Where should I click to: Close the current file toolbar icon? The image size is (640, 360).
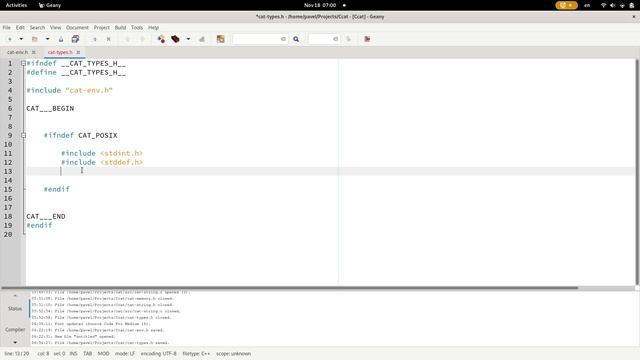(x=109, y=39)
